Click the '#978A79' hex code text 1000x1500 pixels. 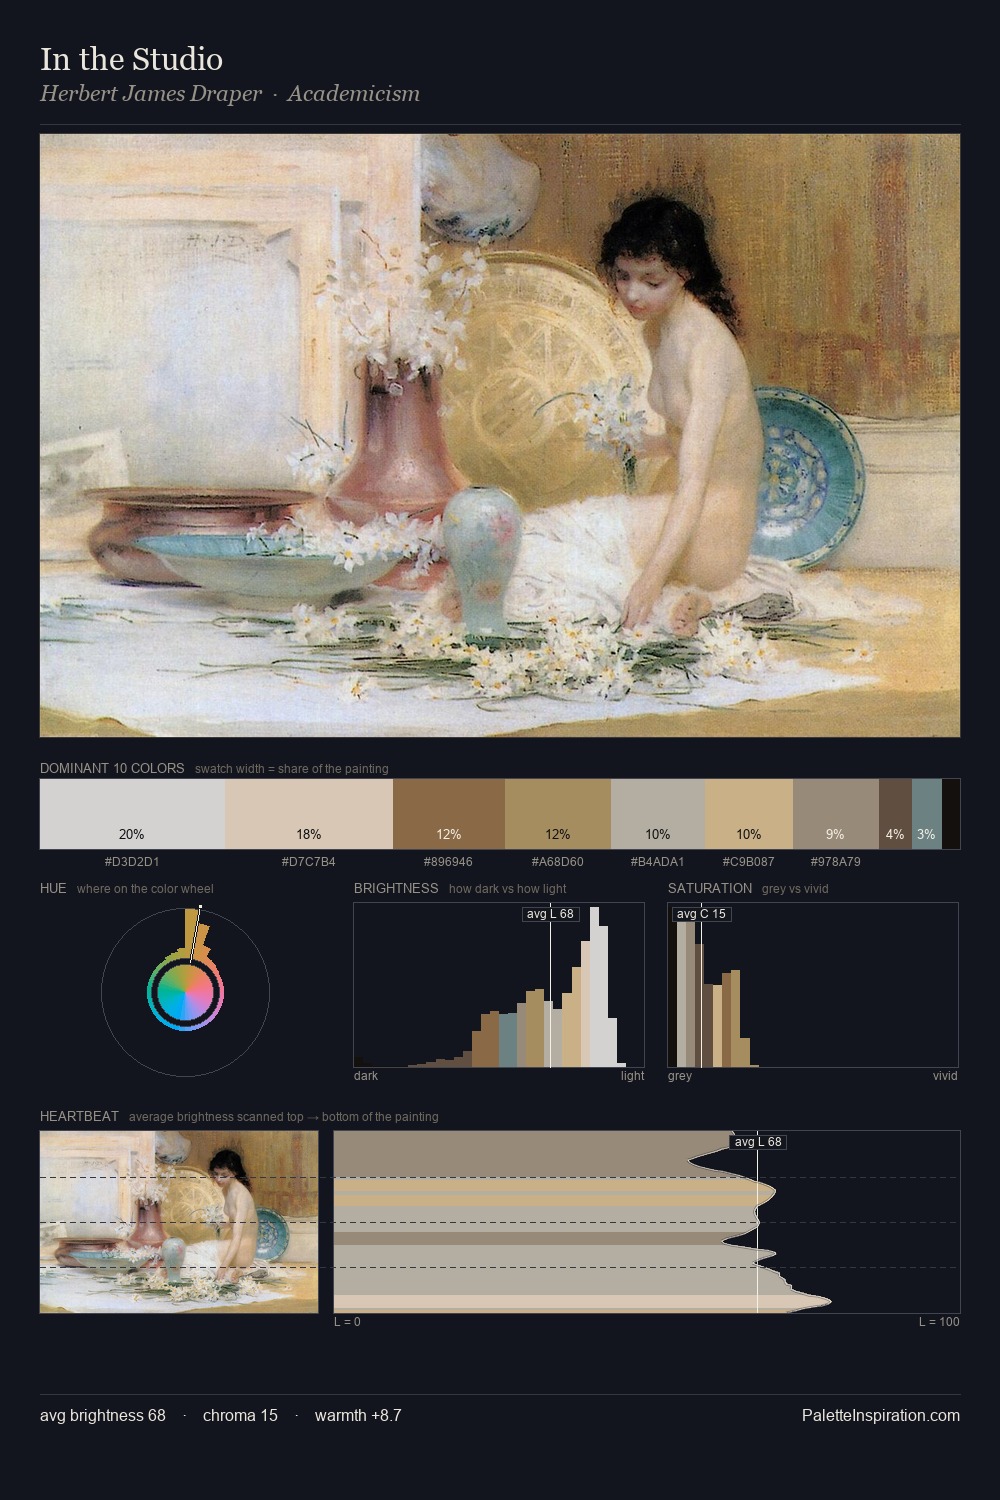[836, 861]
